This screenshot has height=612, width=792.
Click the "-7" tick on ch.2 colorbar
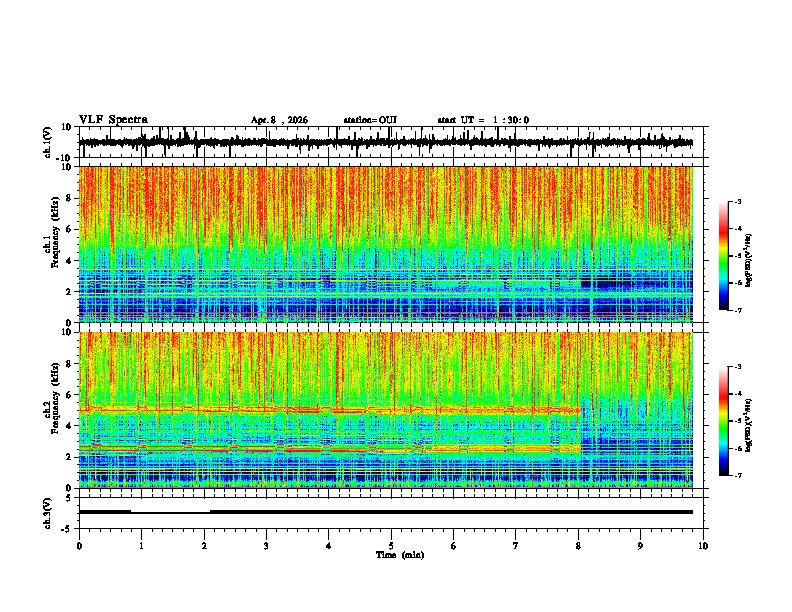tap(737, 475)
